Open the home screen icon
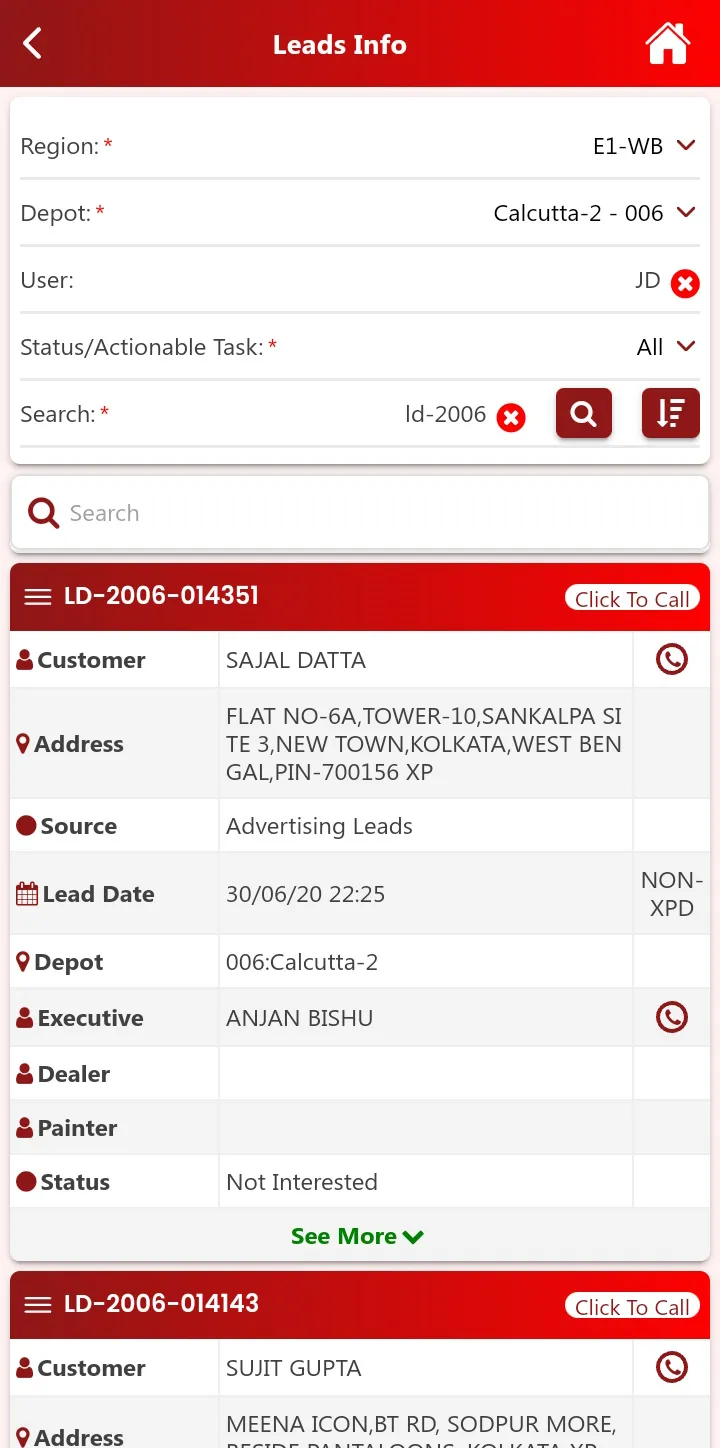This screenshot has width=720, height=1448. 667,44
